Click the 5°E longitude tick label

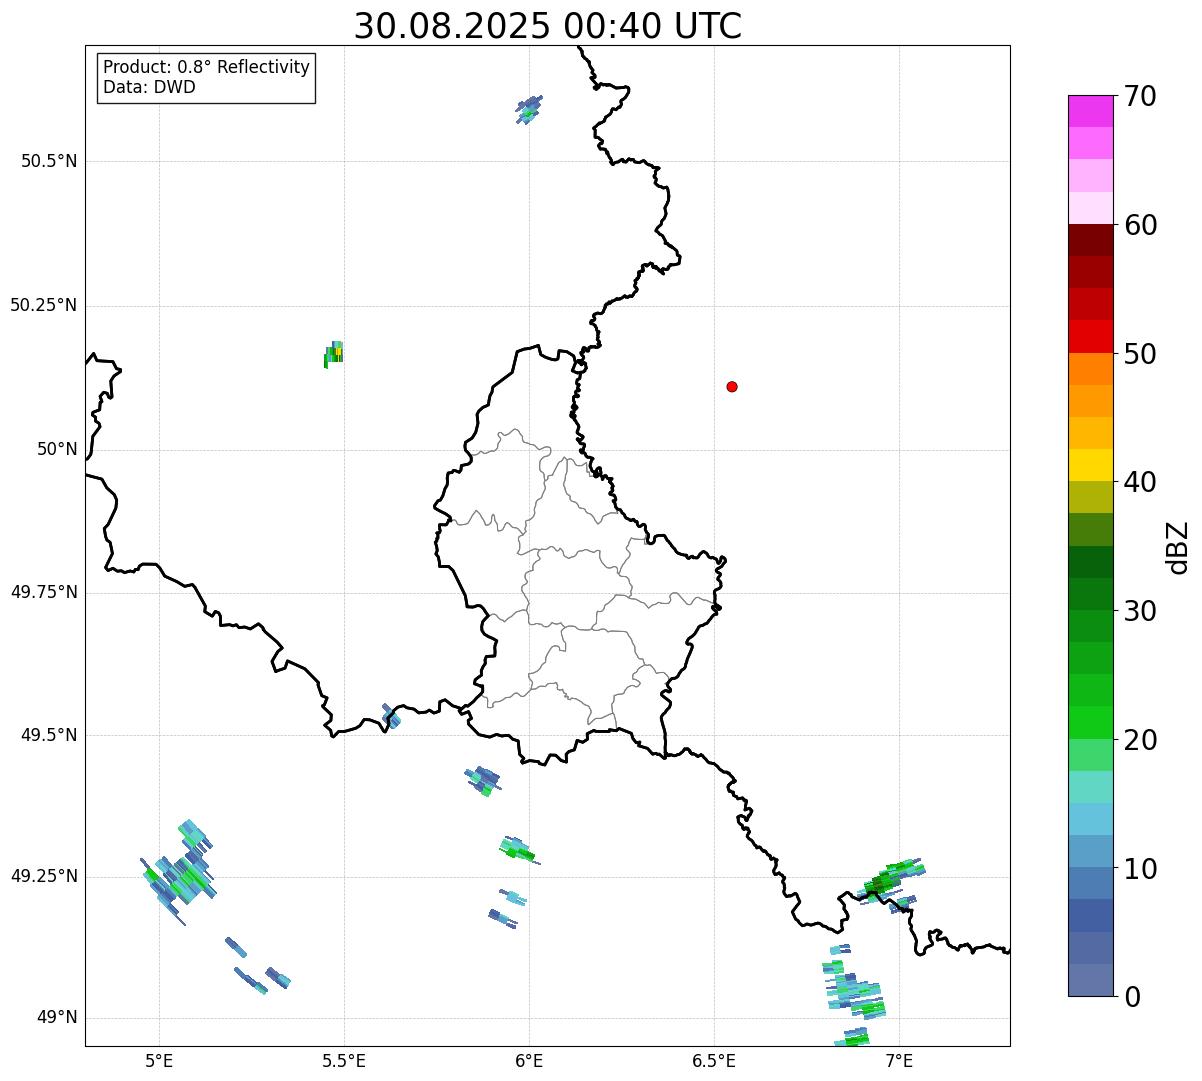159,1060
